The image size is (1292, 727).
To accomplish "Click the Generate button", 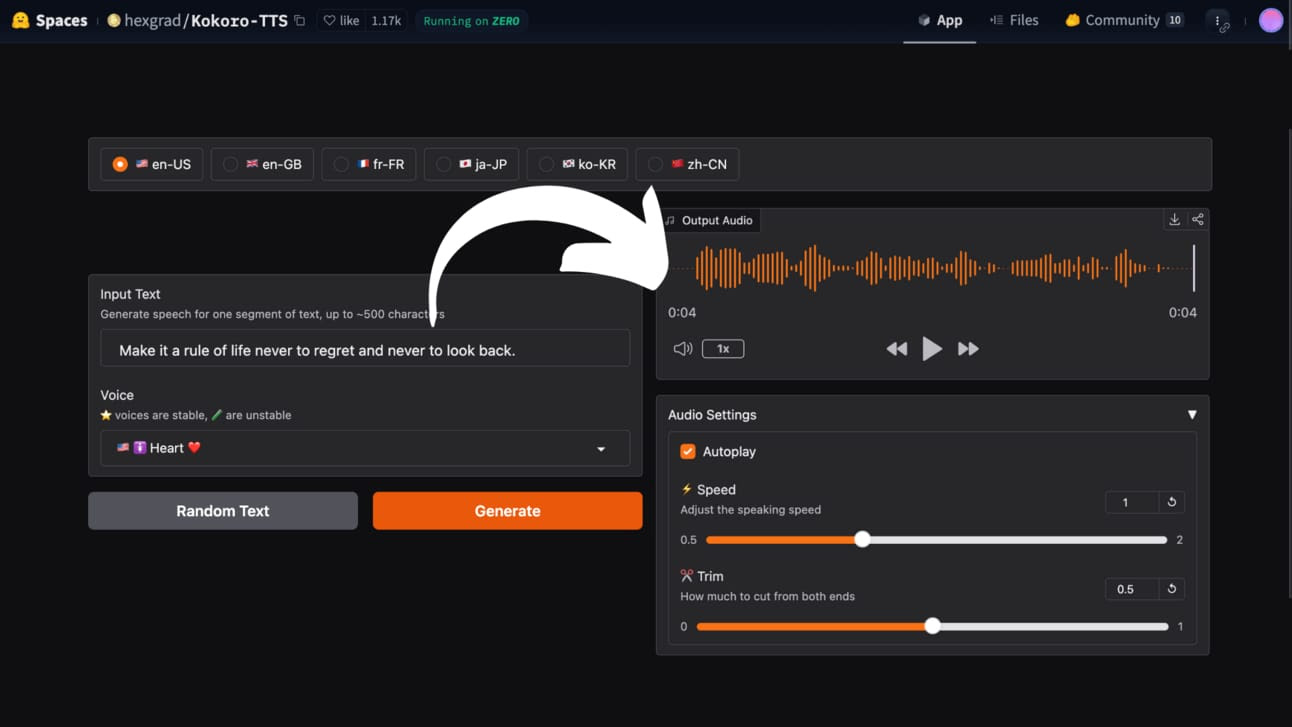I will click(x=507, y=511).
